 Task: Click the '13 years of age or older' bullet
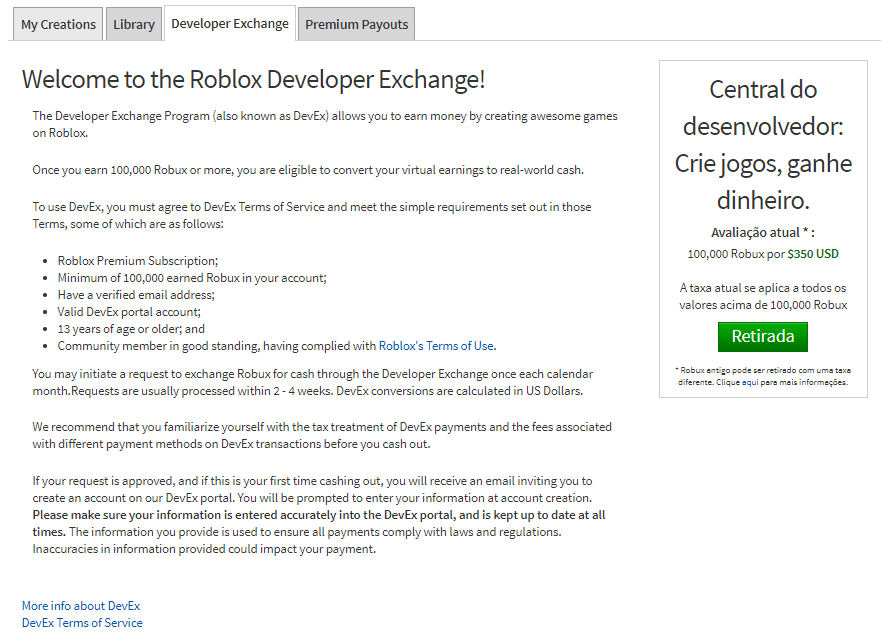131,328
